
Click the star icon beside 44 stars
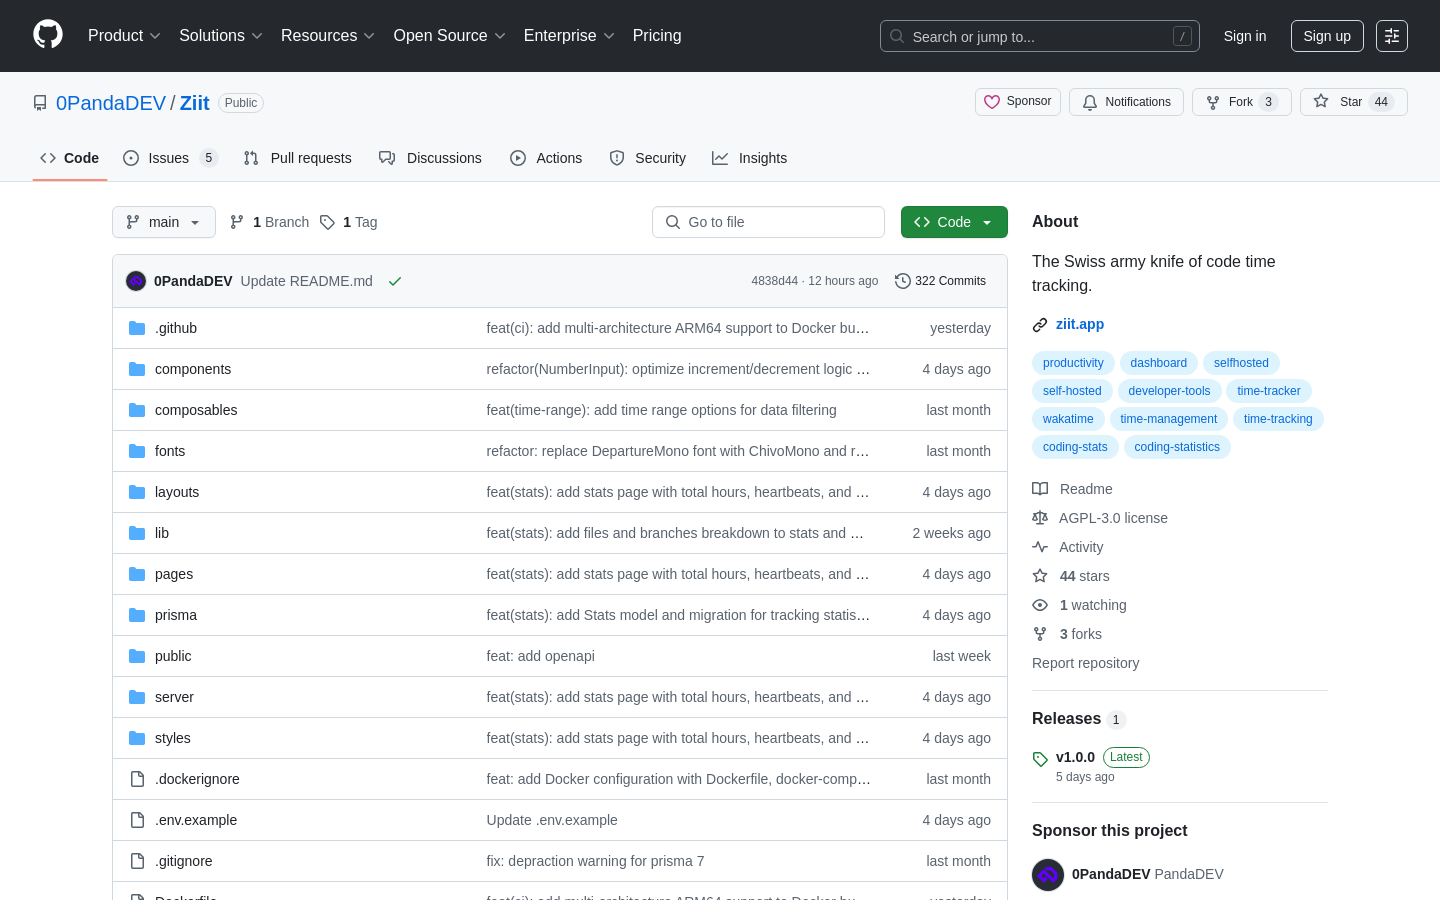pyautogui.click(x=1040, y=576)
